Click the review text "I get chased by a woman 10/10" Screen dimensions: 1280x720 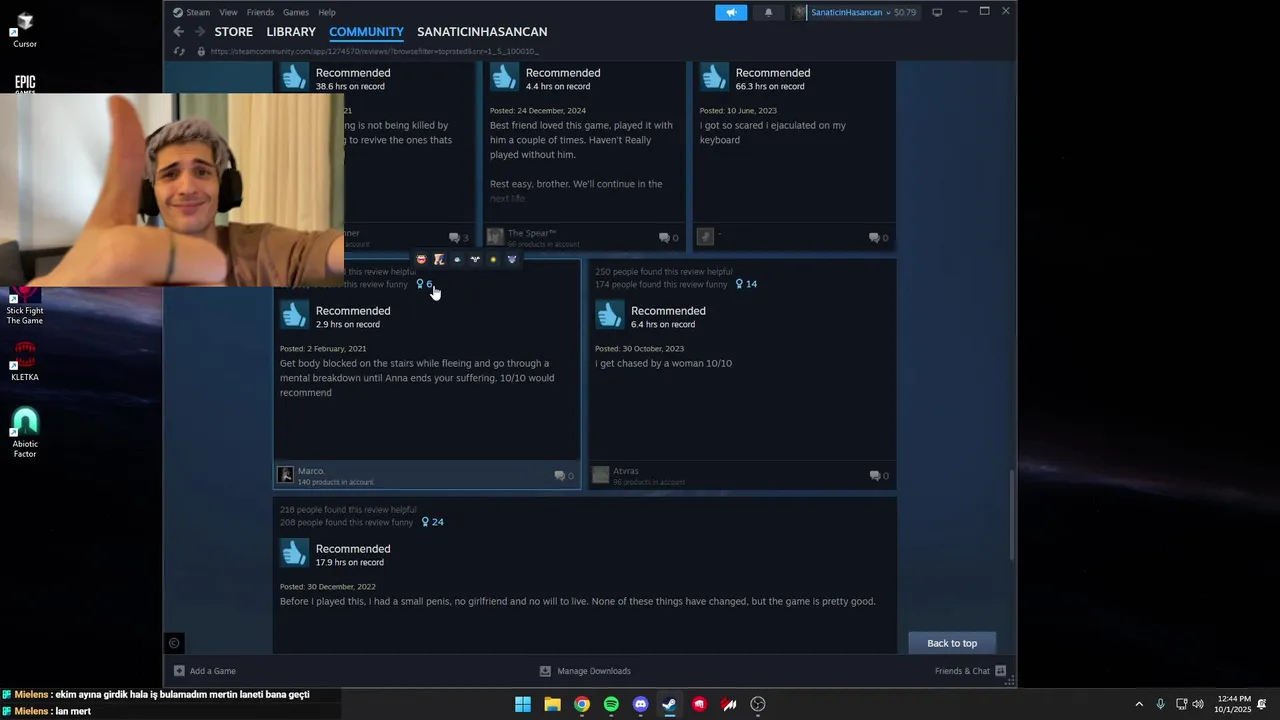(x=663, y=363)
